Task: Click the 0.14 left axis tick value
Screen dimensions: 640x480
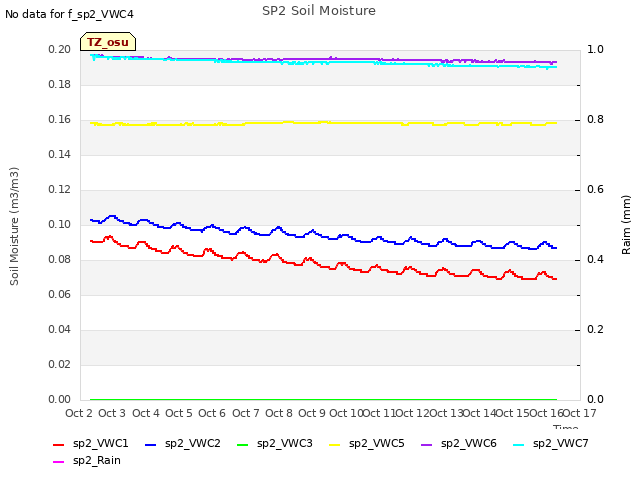Action: coord(60,155)
